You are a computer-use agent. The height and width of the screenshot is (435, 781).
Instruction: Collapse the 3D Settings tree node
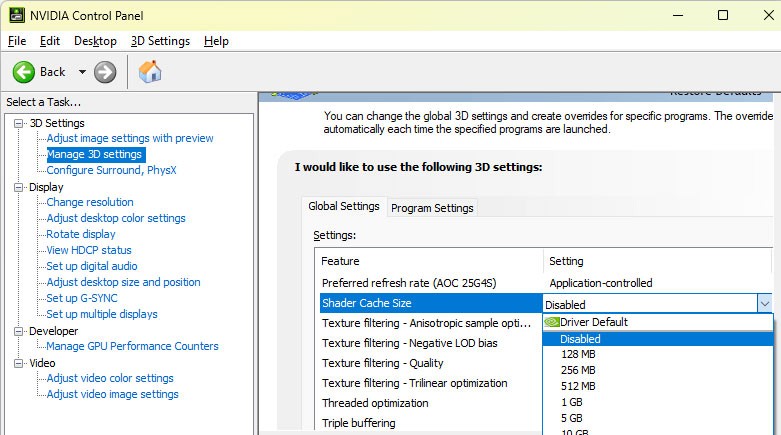tap(19, 123)
